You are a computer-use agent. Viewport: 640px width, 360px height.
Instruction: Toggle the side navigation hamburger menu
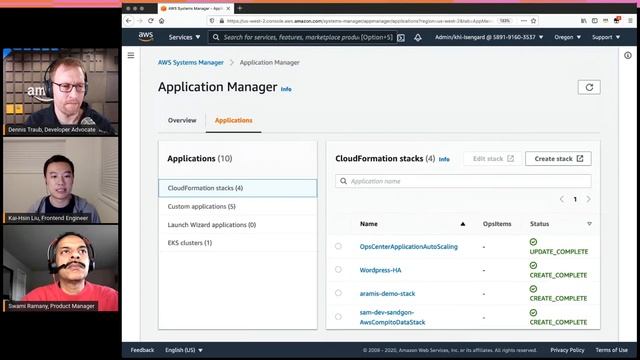pyautogui.click(x=131, y=55)
